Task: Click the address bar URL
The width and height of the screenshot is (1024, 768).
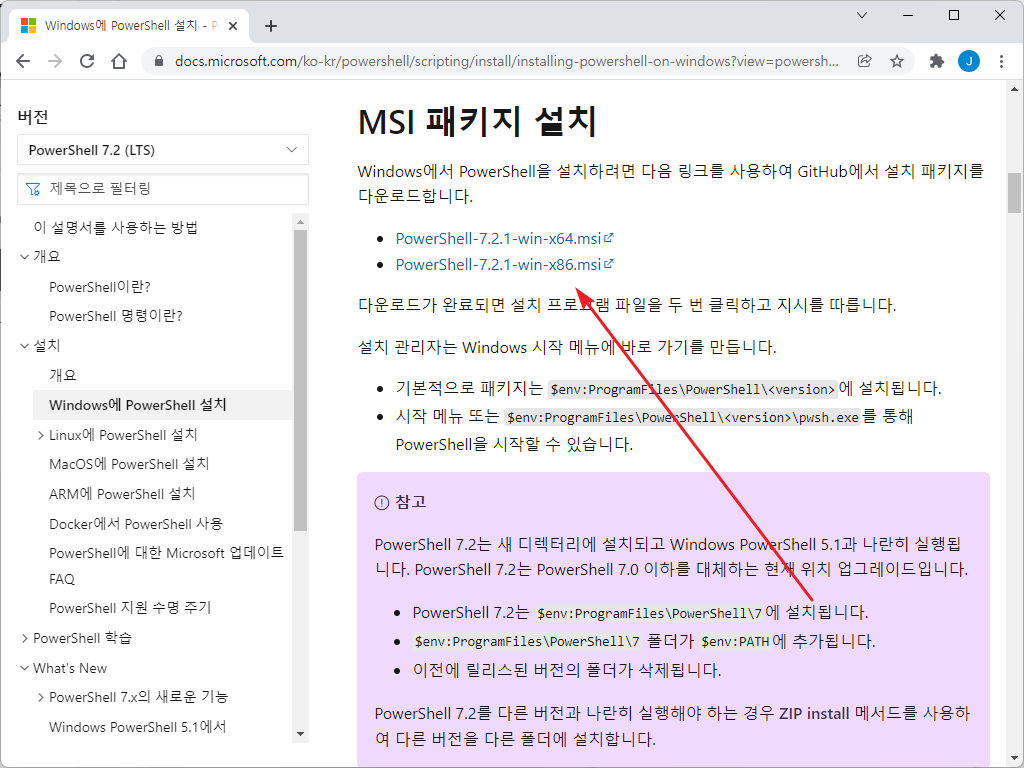Action: pyautogui.click(x=506, y=61)
